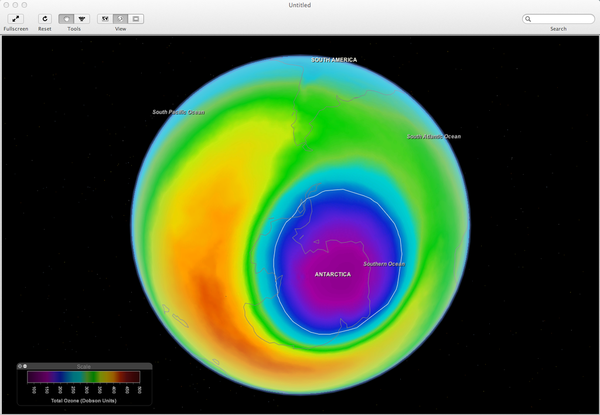
Task: Click the South Atlantic Ocean label
Action: point(434,136)
